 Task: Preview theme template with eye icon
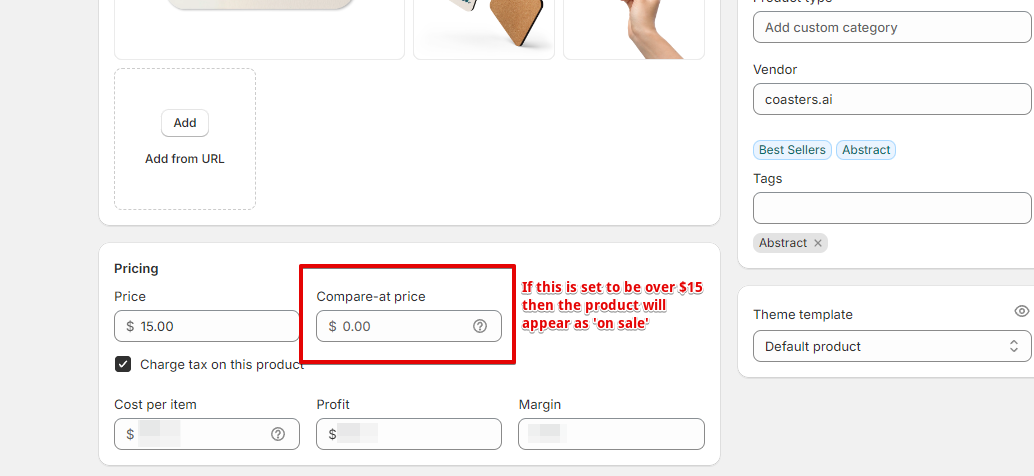(x=1021, y=311)
